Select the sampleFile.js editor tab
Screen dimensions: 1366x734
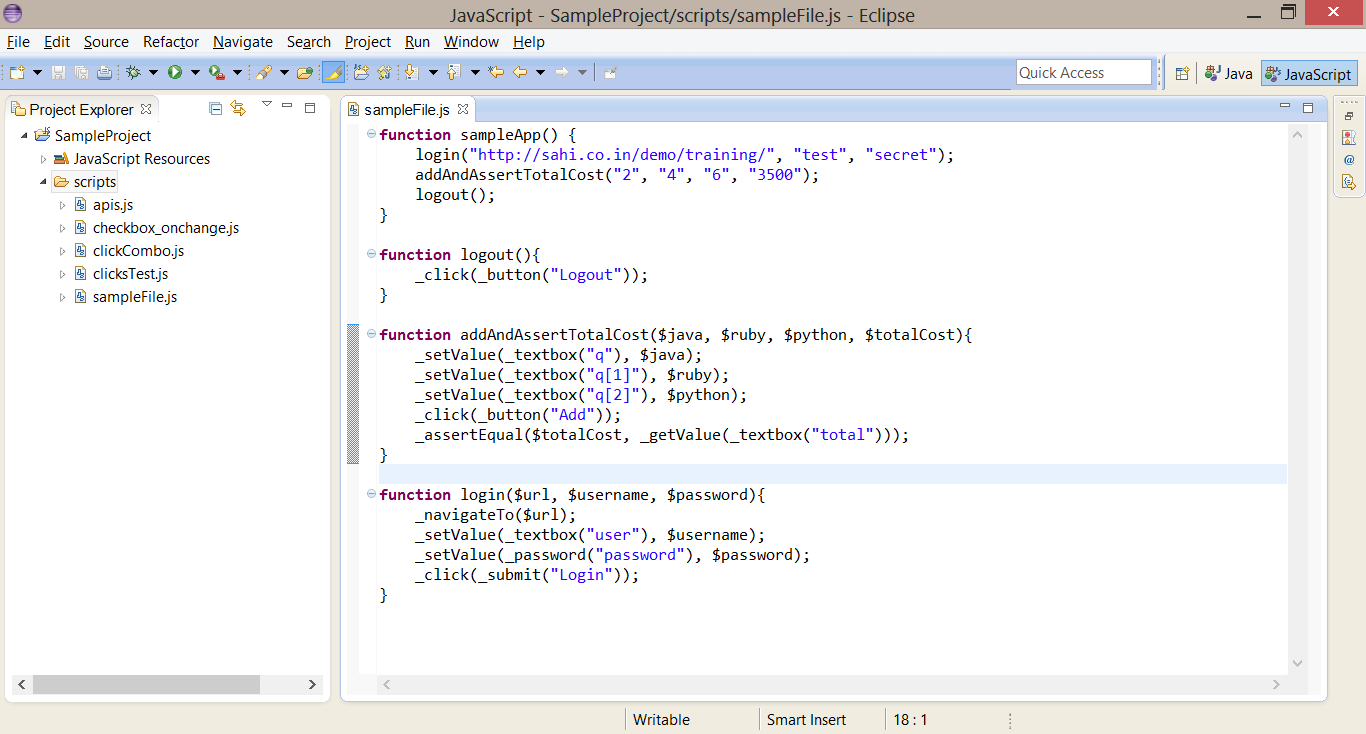(x=406, y=109)
